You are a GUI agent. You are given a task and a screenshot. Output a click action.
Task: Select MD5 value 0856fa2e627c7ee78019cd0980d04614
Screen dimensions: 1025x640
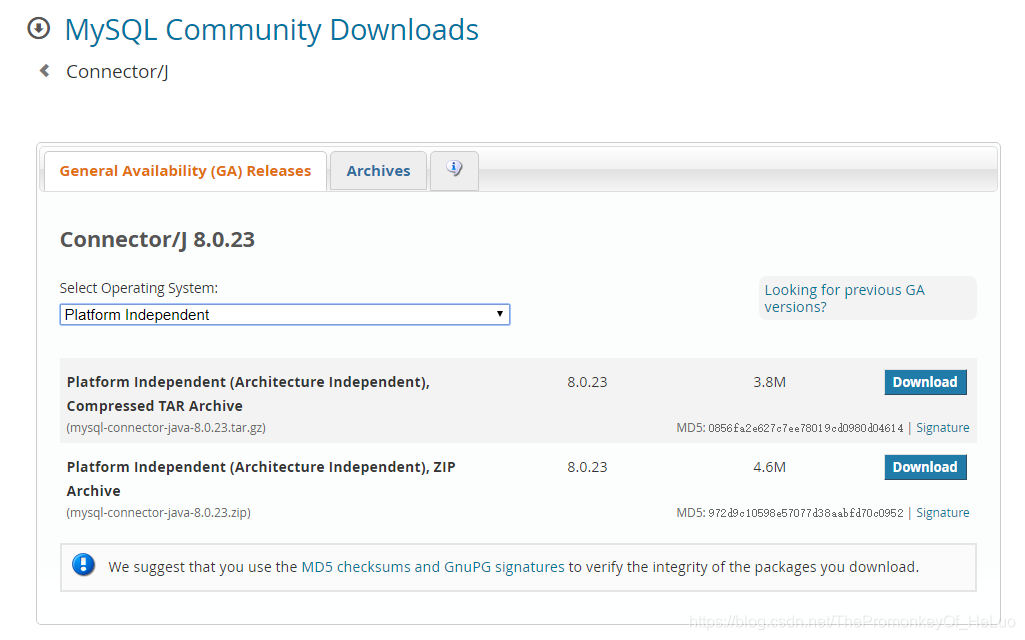[x=805, y=428]
